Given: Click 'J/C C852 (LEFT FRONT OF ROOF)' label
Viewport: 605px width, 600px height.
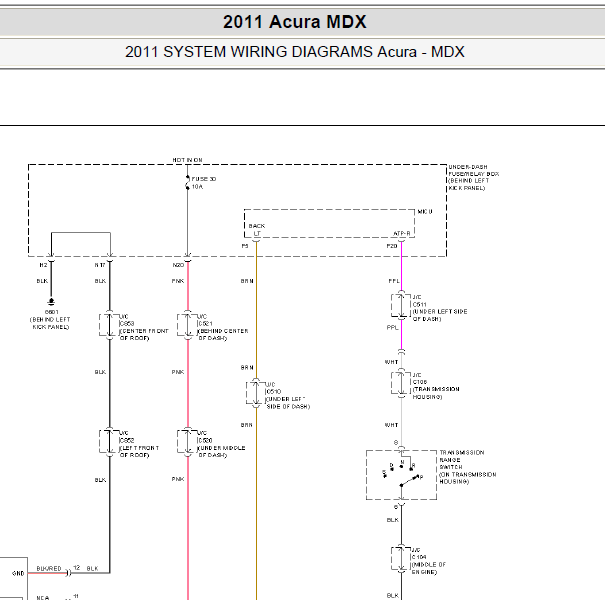Looking at the screenshot, I should (x=139, y=444).
